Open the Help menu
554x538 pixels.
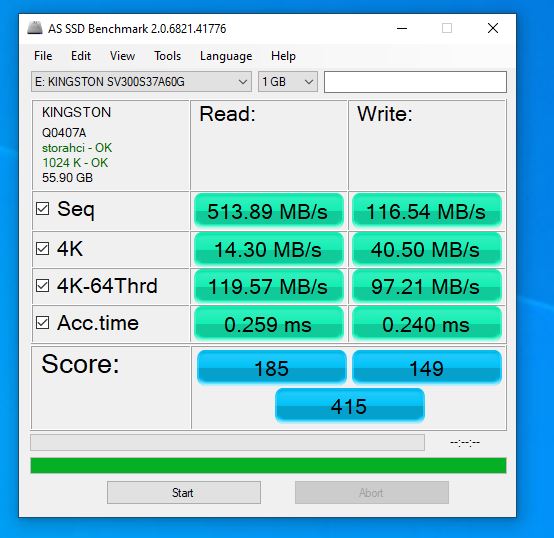(x=283, y=56)
